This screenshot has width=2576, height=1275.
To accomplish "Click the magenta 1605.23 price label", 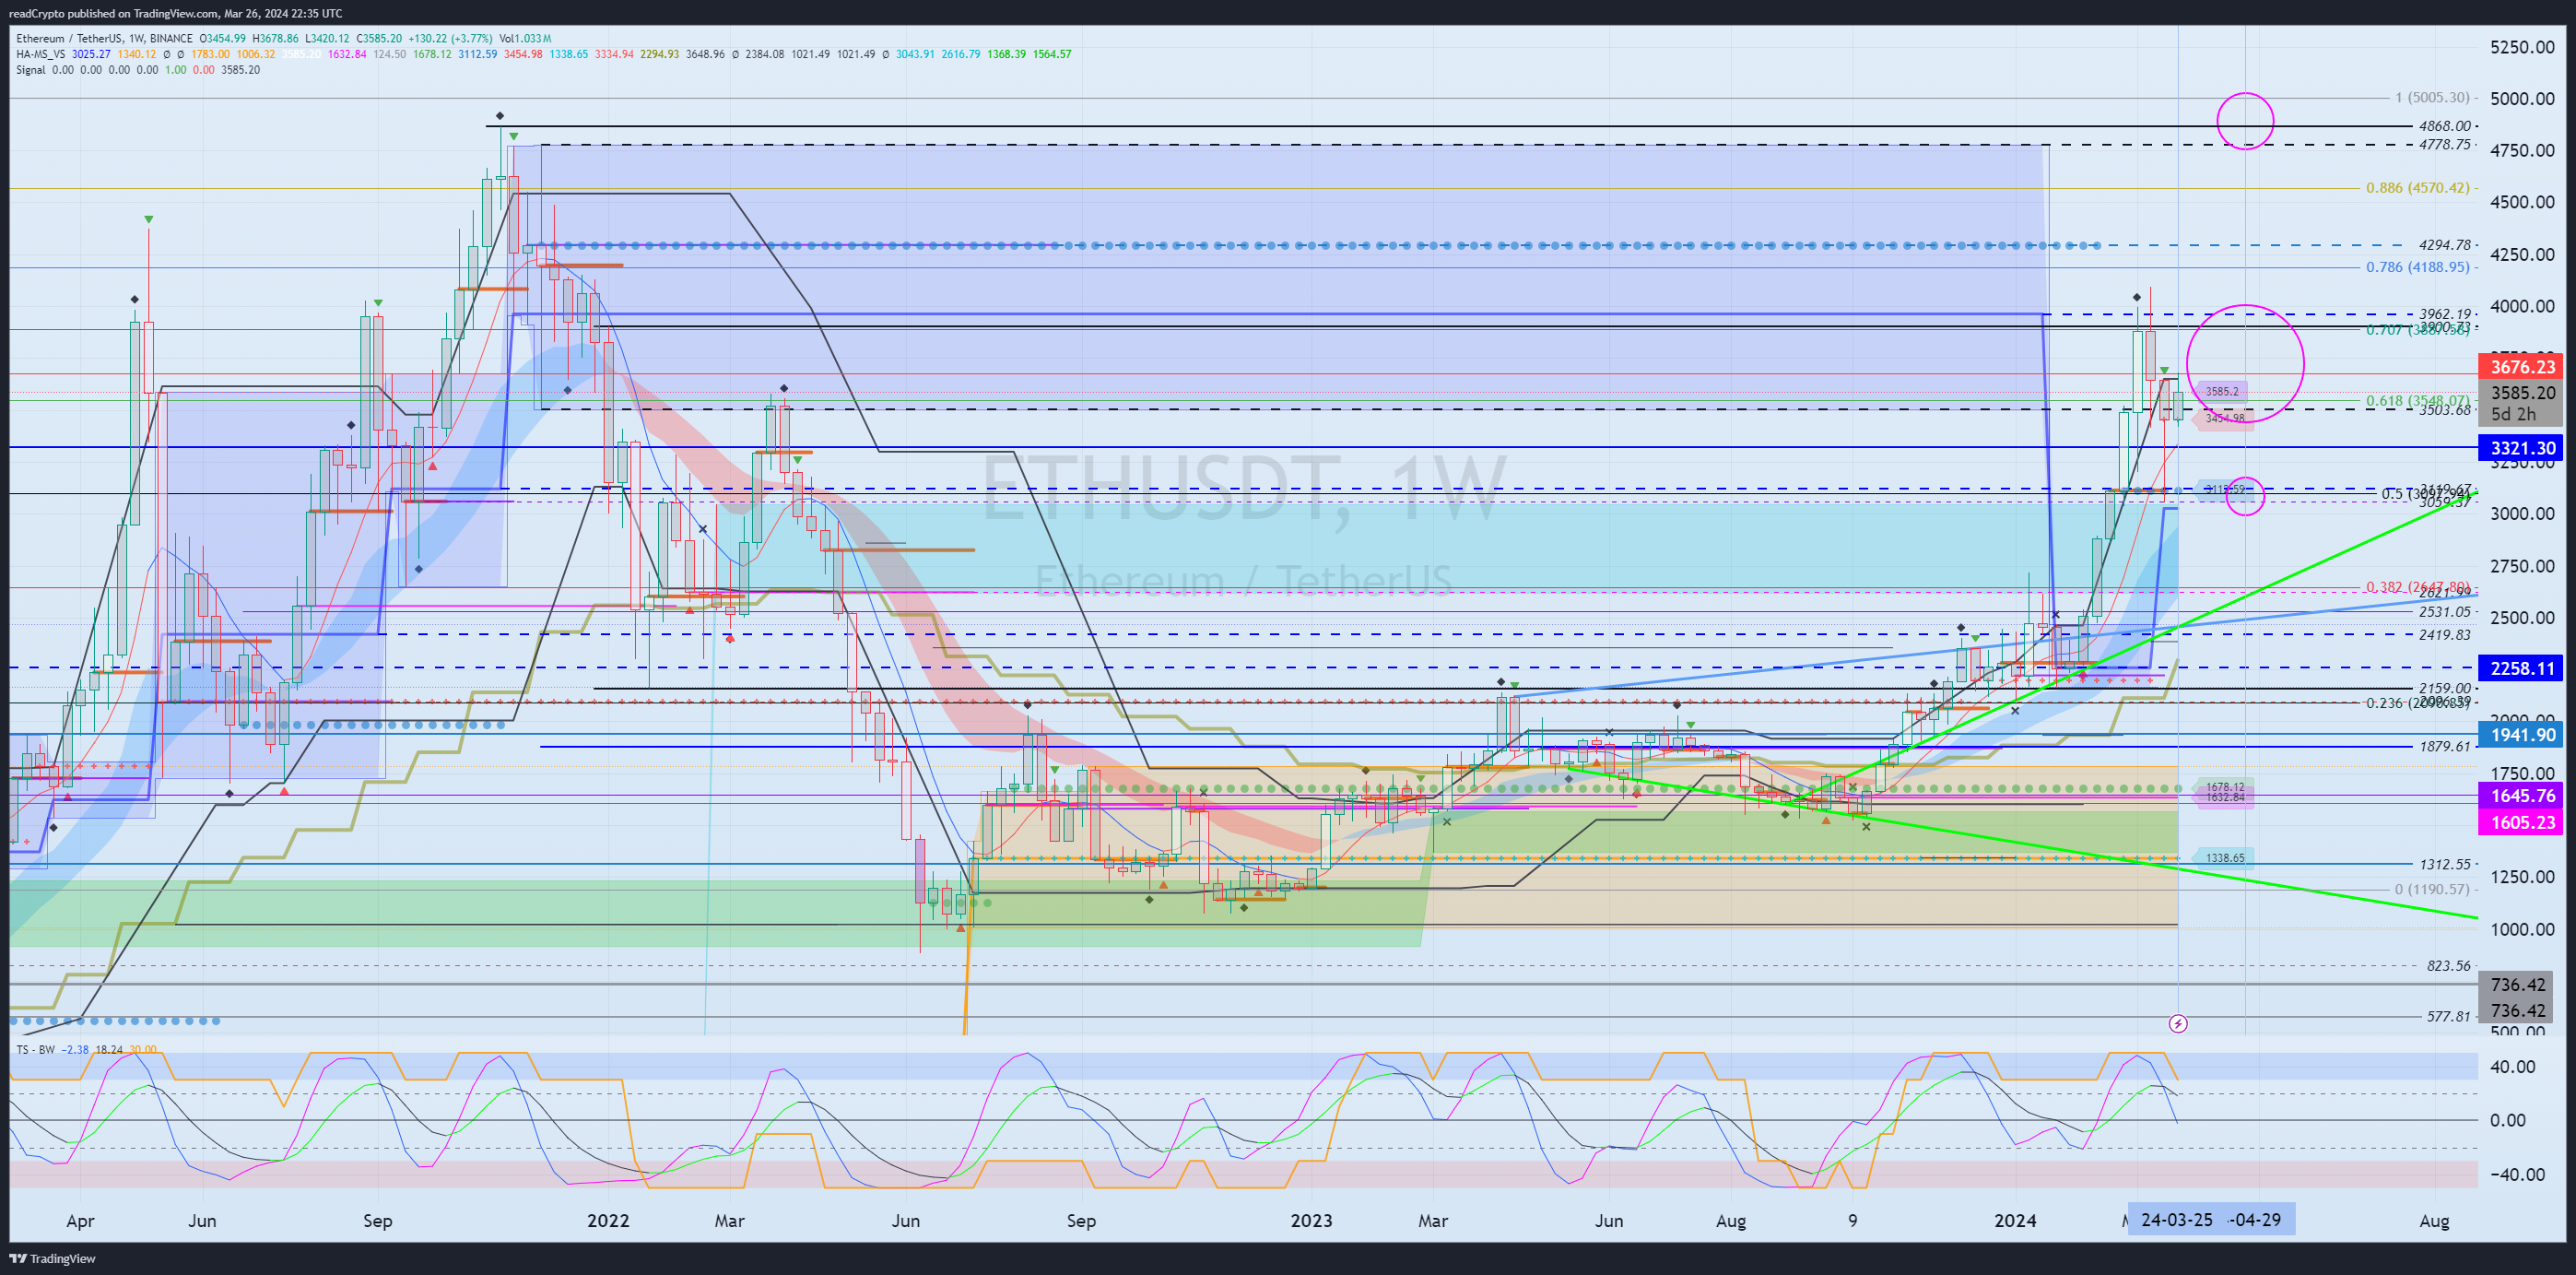I will 2522,822.
